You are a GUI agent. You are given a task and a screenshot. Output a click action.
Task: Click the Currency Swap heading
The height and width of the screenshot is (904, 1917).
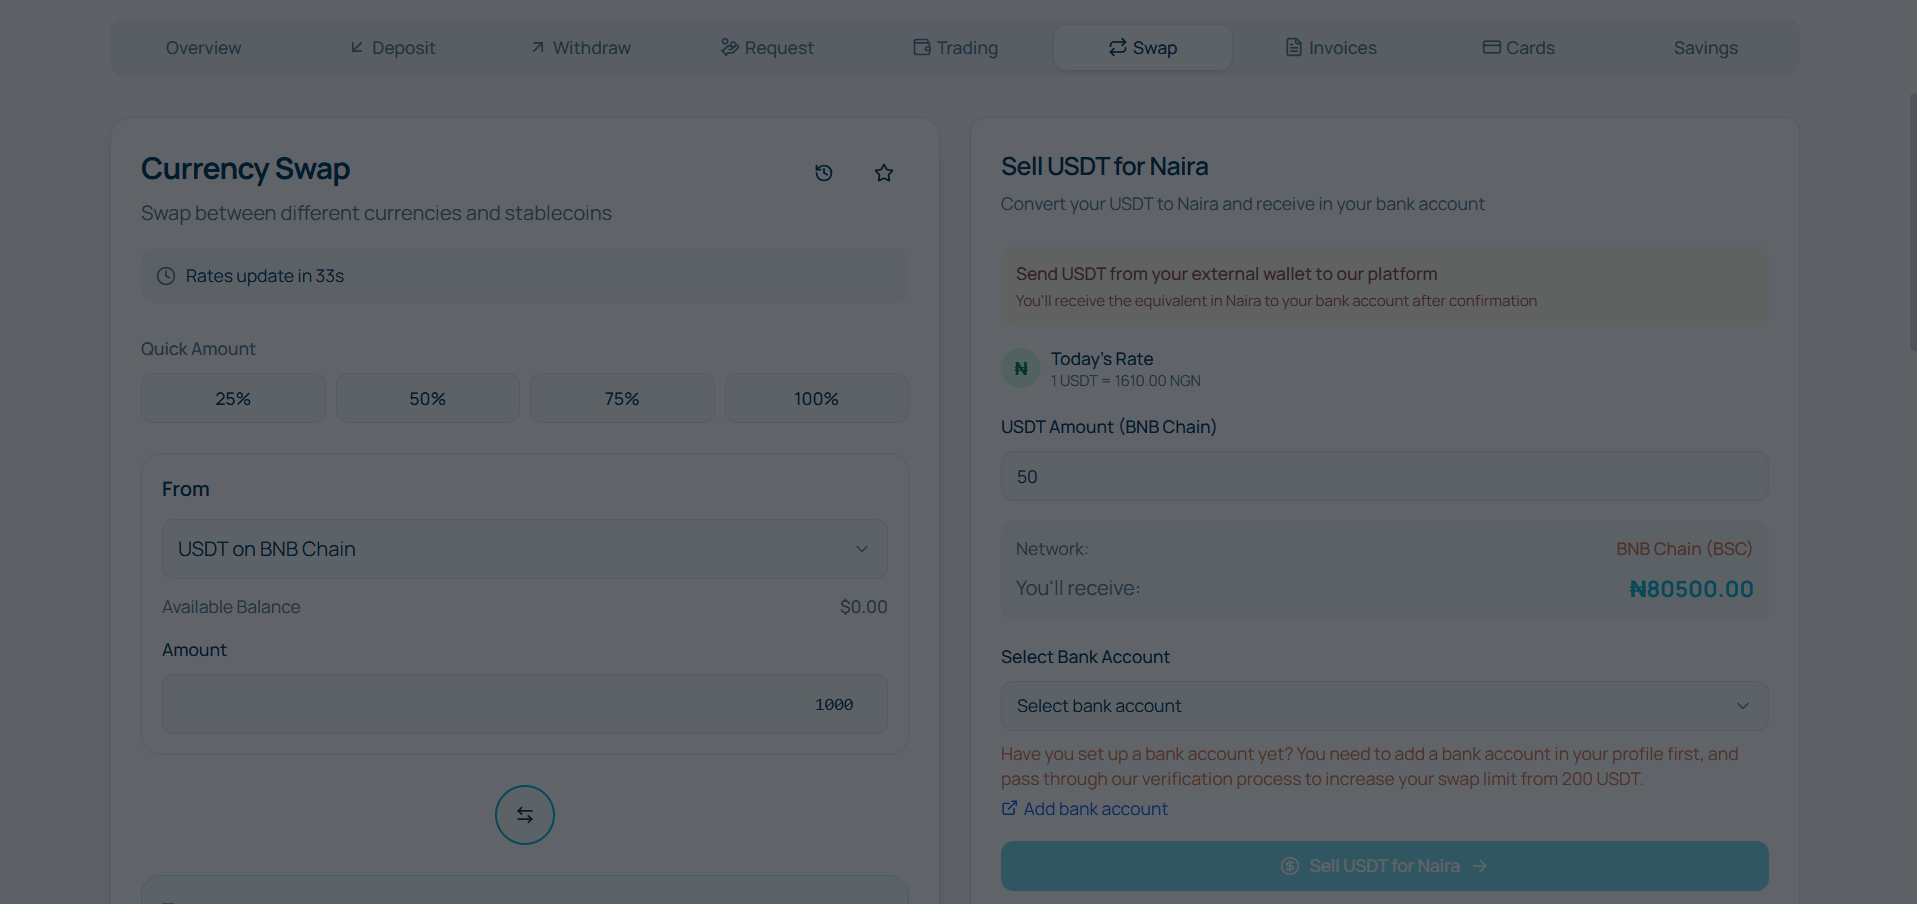pos(246,169)
